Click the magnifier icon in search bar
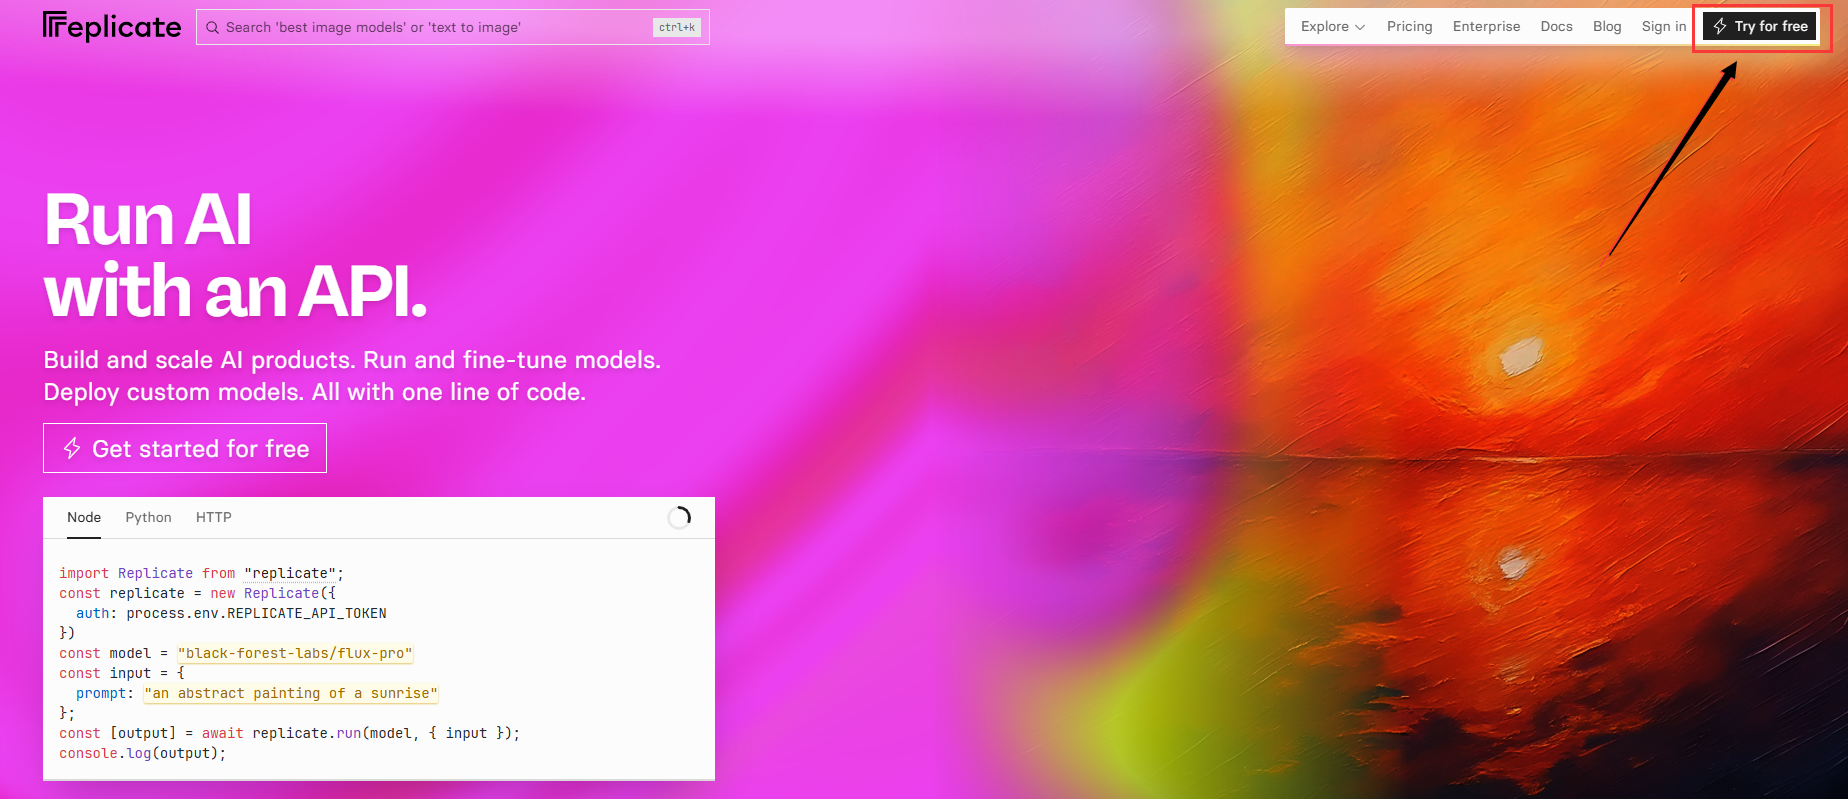The width and height of the screenshot is (1848, 799). (x=212, y=28)
